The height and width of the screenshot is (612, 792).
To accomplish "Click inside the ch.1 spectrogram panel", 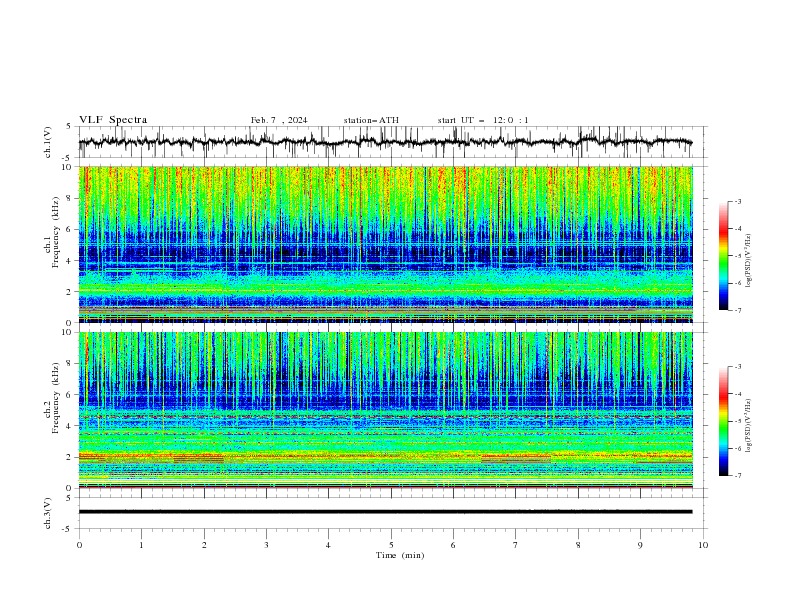I will pyautogui.click(x=385, y=244).
